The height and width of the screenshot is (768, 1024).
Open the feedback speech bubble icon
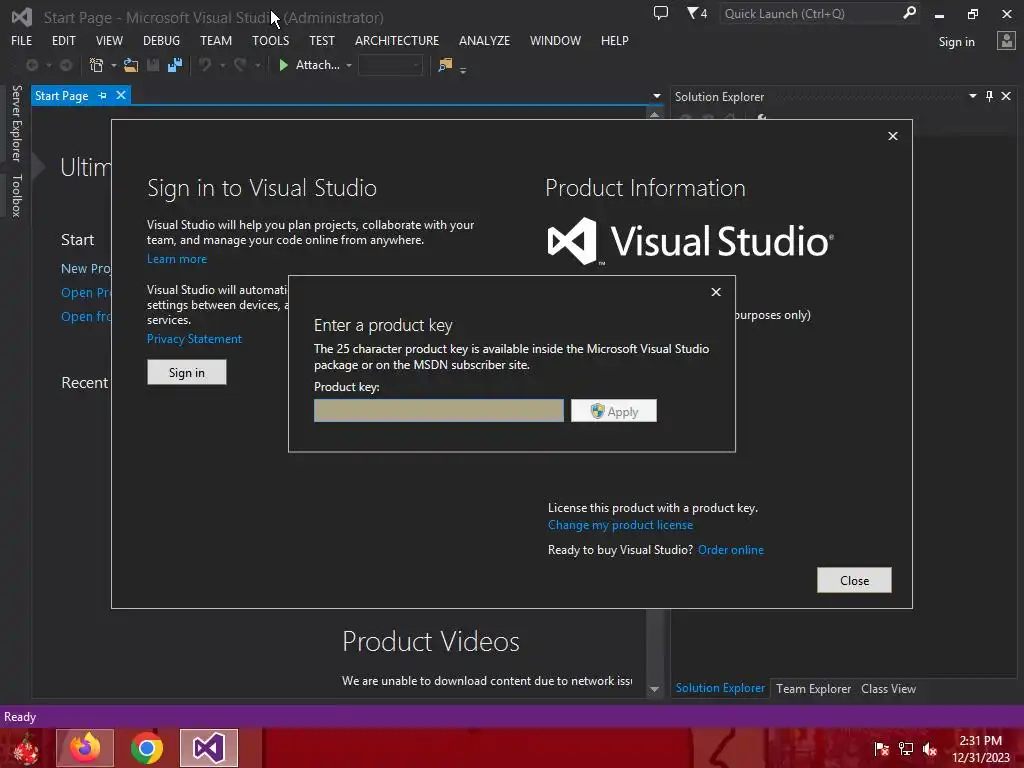(661, 13)
